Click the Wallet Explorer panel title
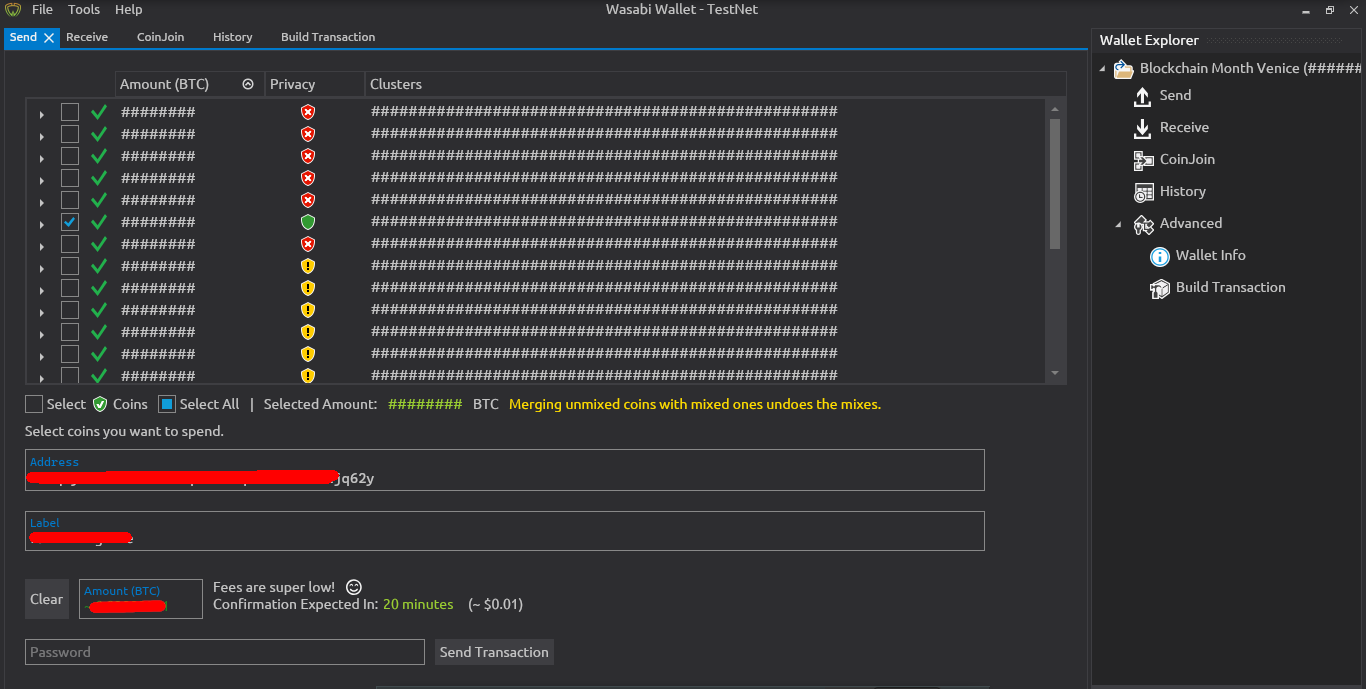Screen dimensions: 1366x689 pyautogui.click(x=1149, y=40)
